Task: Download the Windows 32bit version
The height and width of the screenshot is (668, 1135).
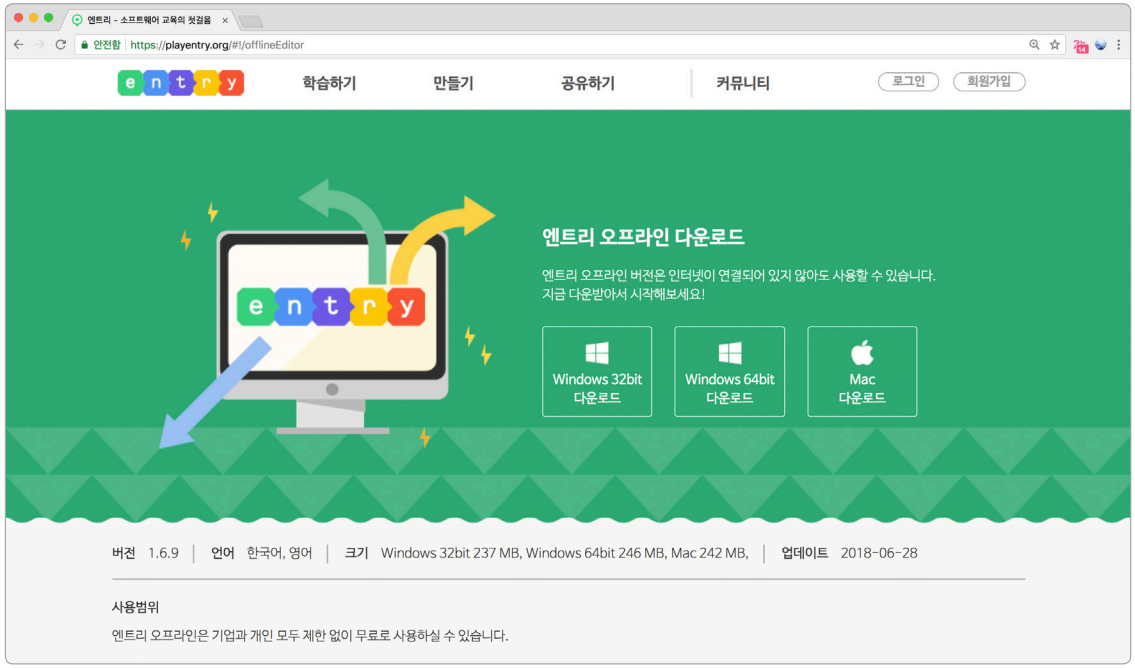Action: [597, 371]
